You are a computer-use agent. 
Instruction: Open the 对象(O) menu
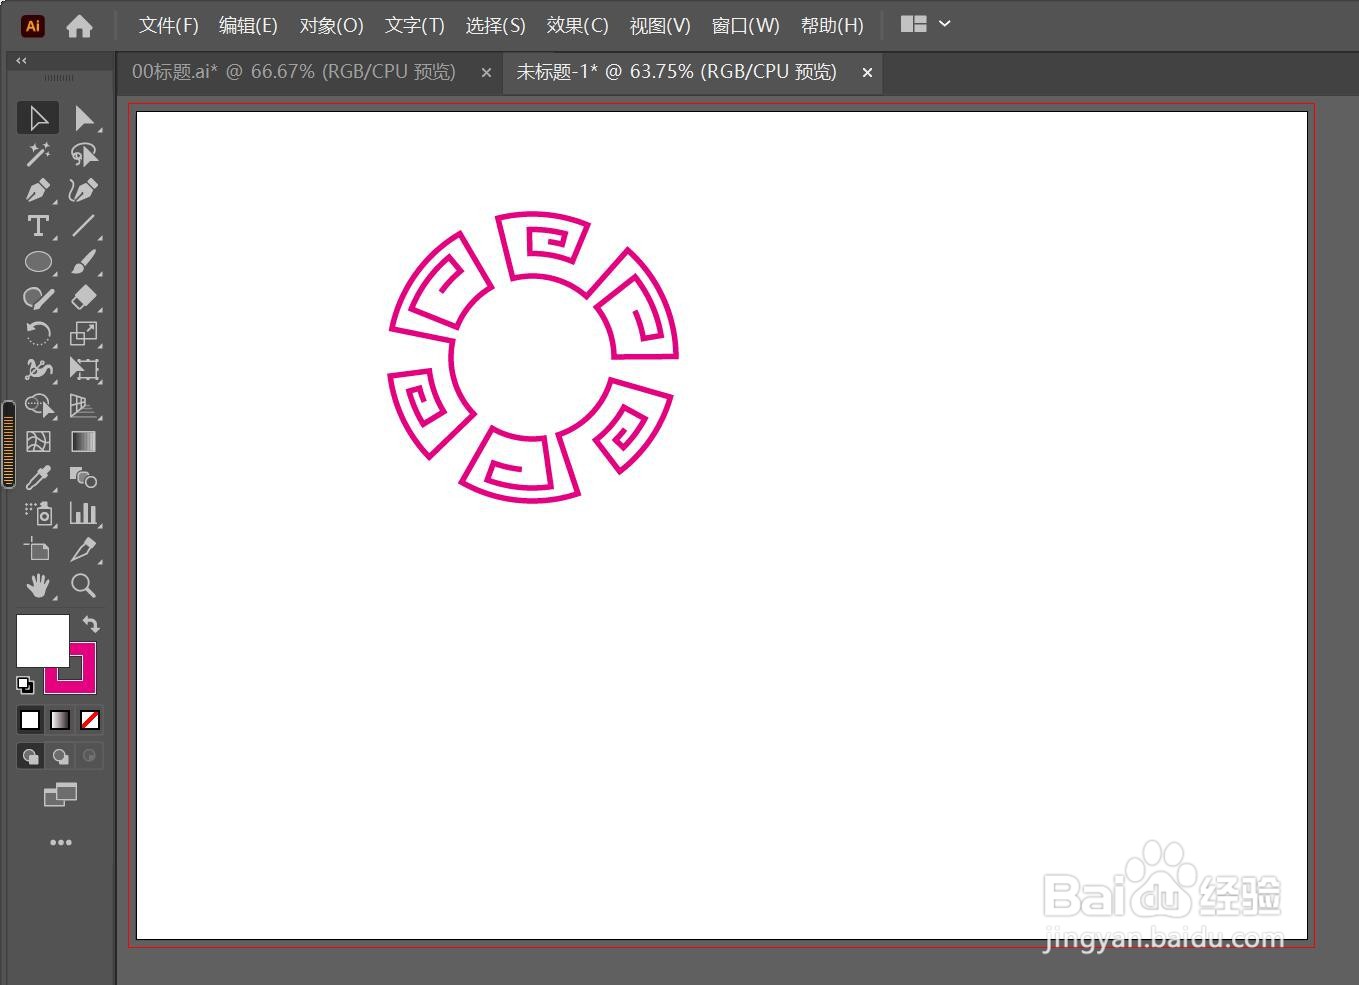coord(331,26)
